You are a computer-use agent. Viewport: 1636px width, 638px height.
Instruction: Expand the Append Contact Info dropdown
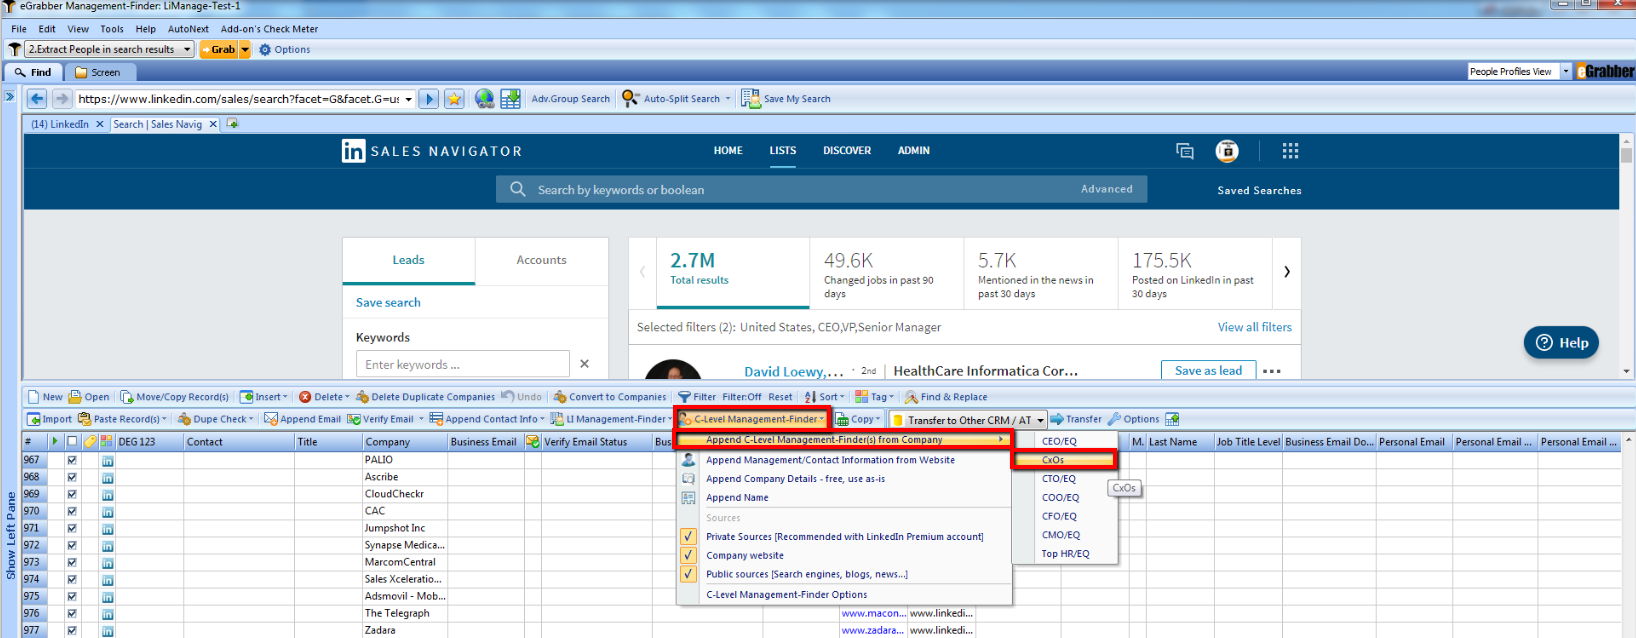point(542,419)
